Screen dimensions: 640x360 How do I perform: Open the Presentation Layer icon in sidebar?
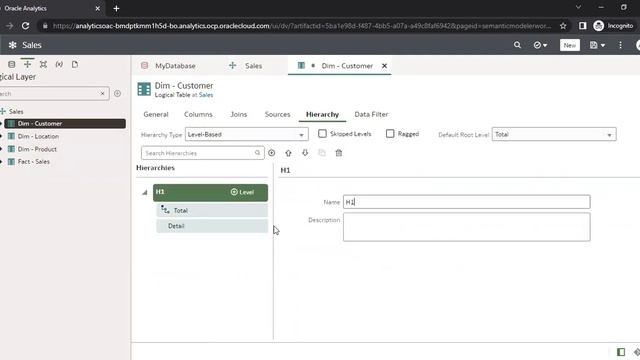43,64
